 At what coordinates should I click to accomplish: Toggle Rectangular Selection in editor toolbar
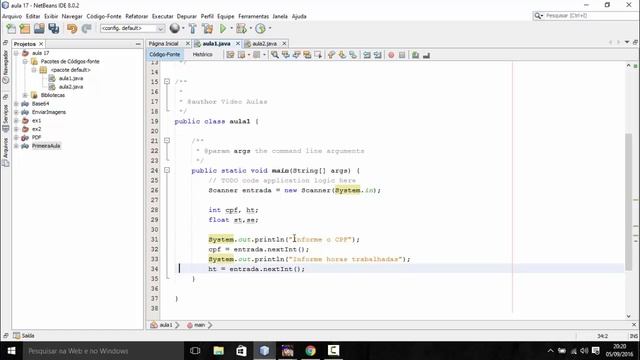318,55
